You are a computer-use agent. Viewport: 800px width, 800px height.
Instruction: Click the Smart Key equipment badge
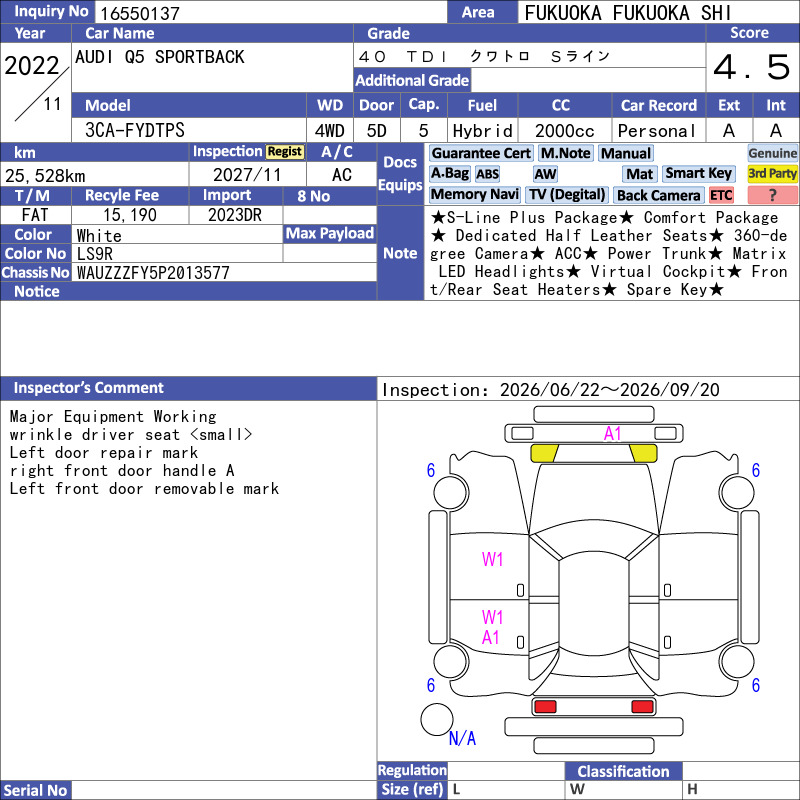click(698, 173)
